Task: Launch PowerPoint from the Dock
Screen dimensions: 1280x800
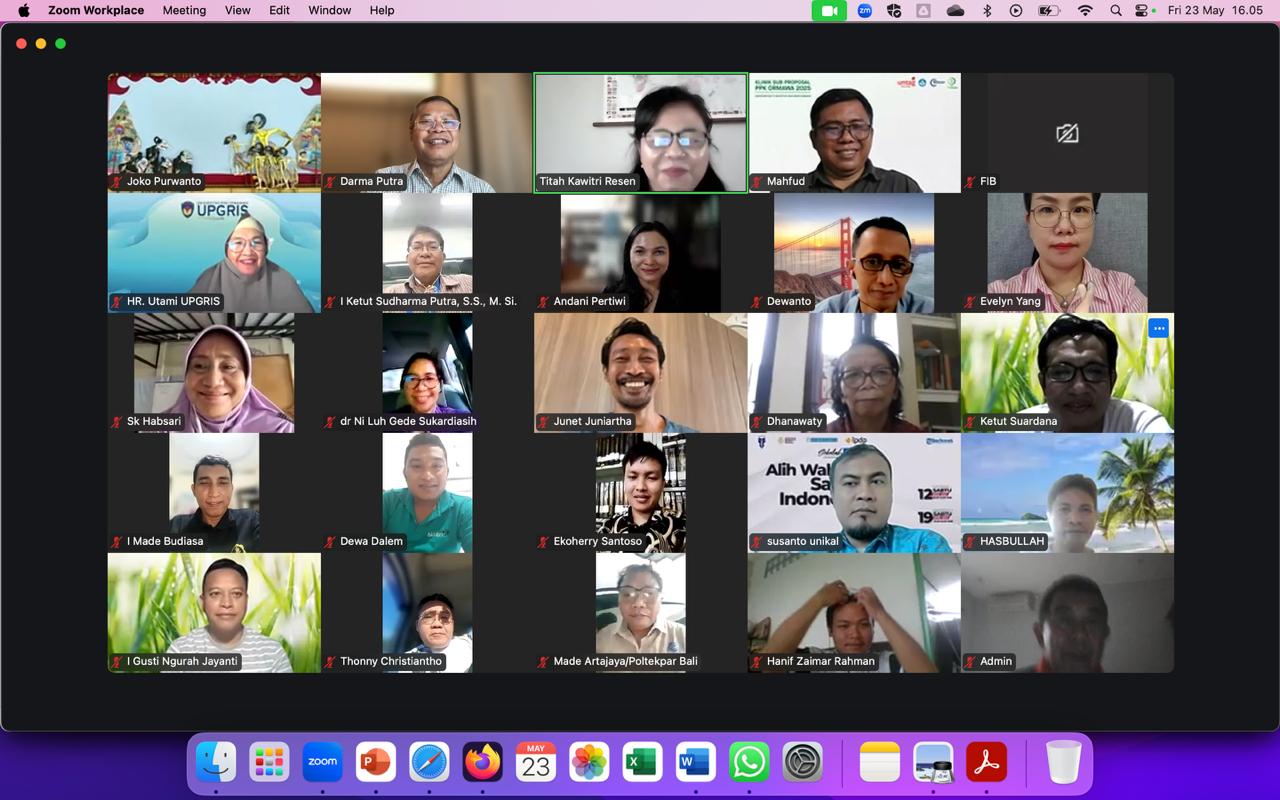Action: click(x=376, y=762)
